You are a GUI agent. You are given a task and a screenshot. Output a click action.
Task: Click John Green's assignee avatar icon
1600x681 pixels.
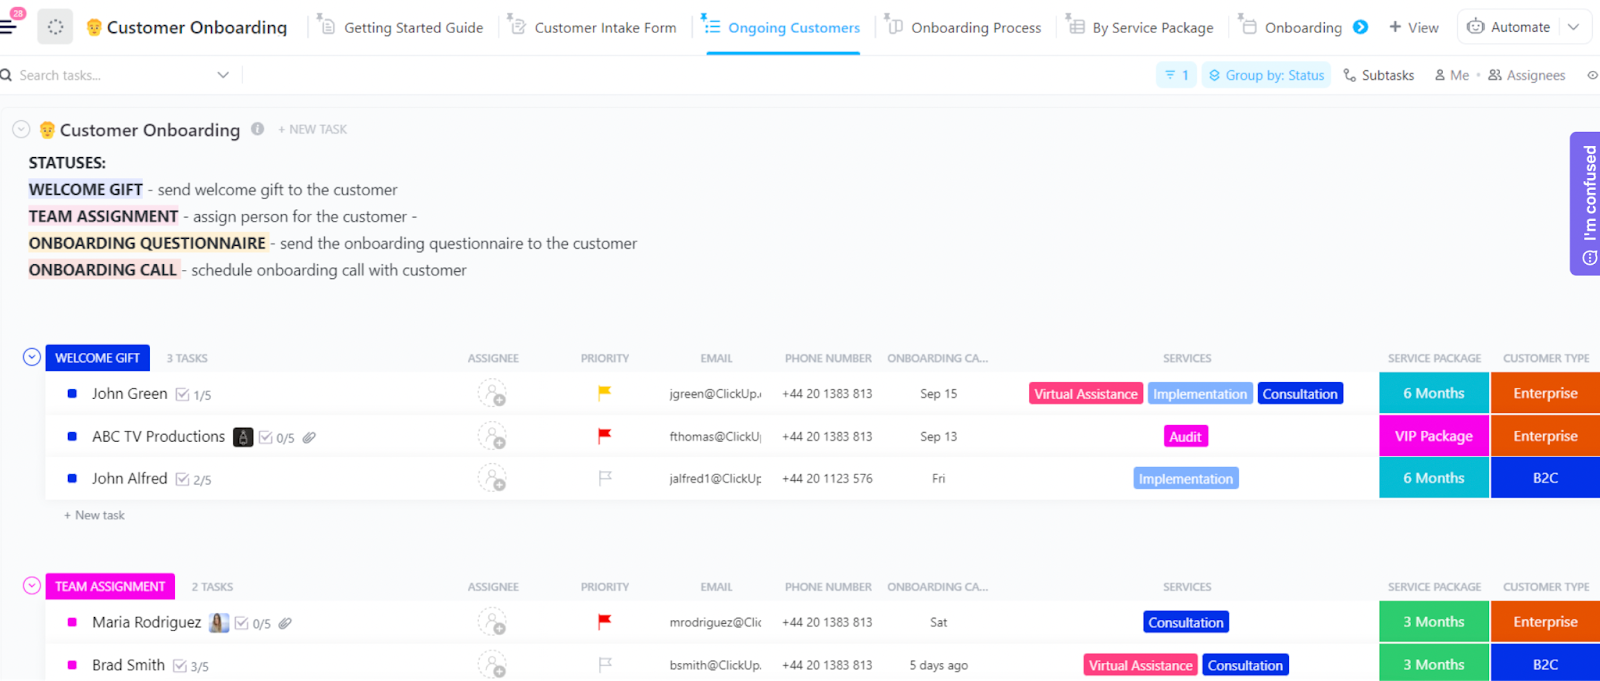[x=491, y=394]
